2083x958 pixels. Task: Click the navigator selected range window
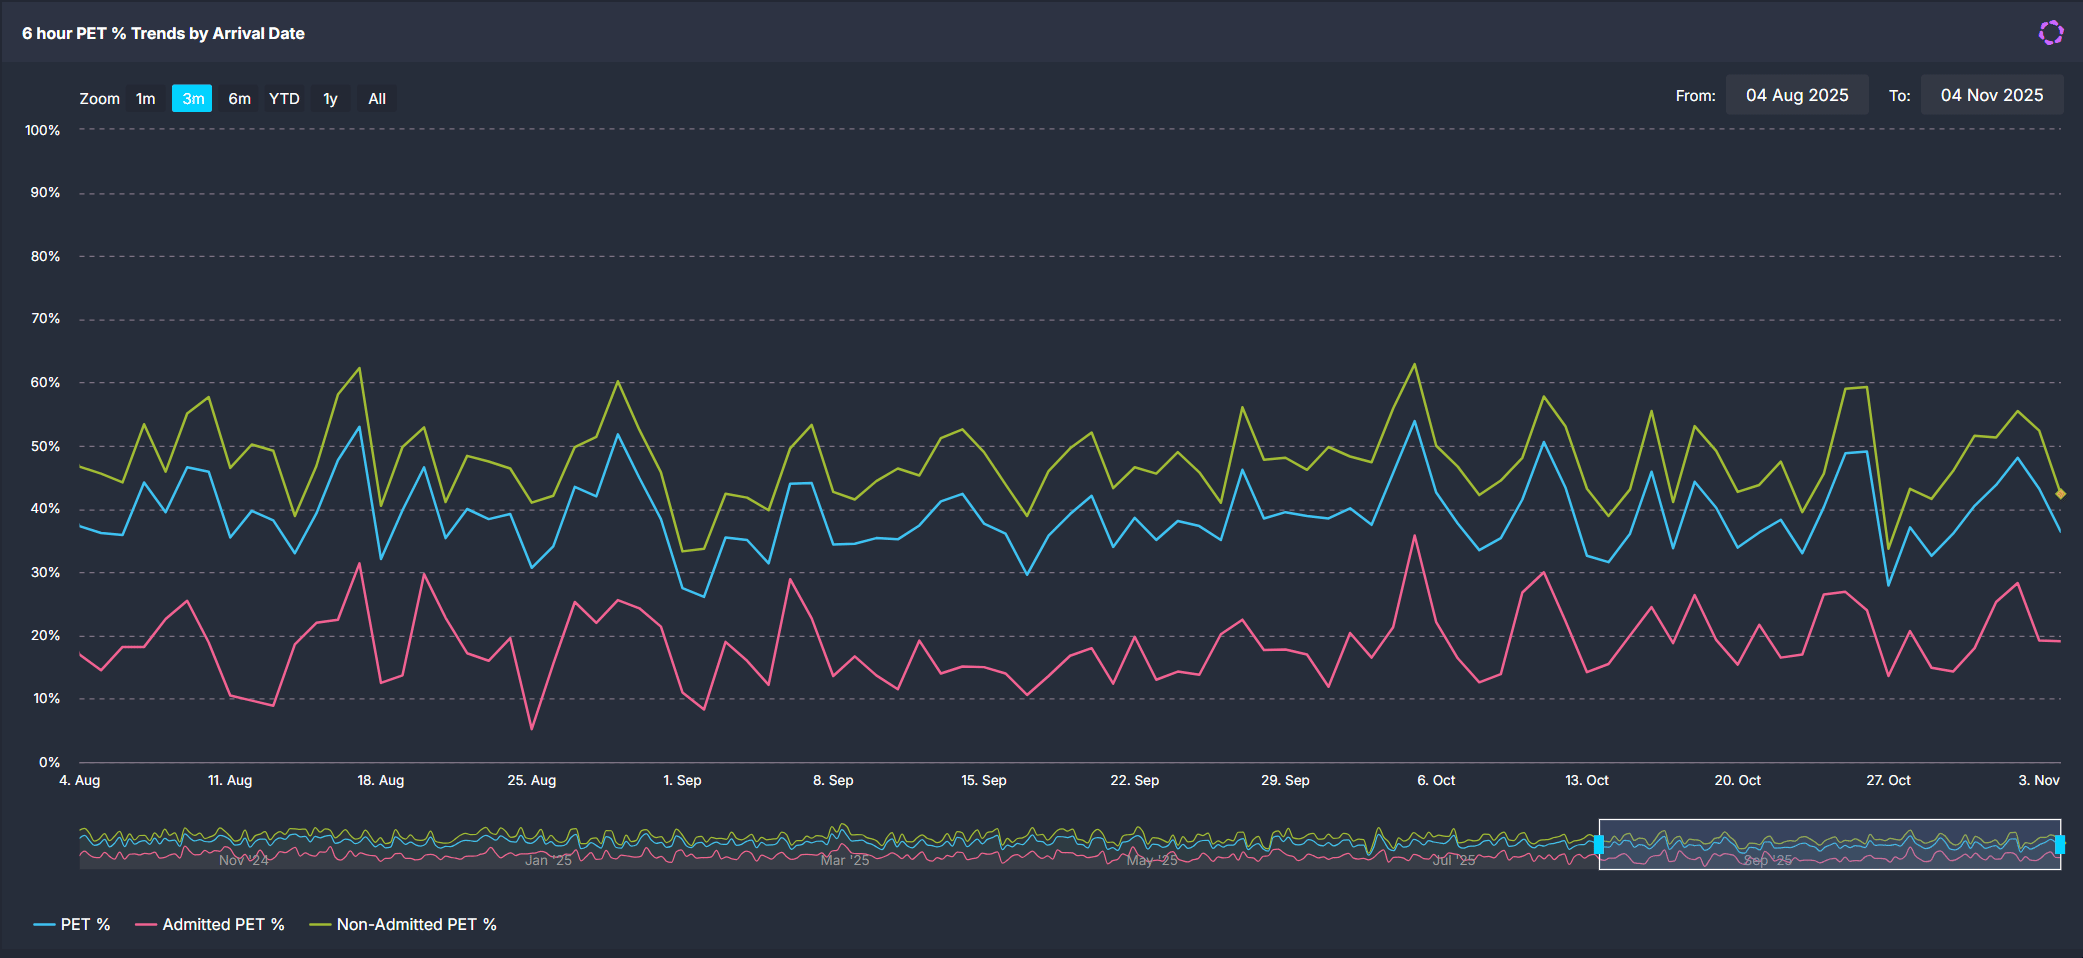pyautogui.click(x=1830, y=844)
